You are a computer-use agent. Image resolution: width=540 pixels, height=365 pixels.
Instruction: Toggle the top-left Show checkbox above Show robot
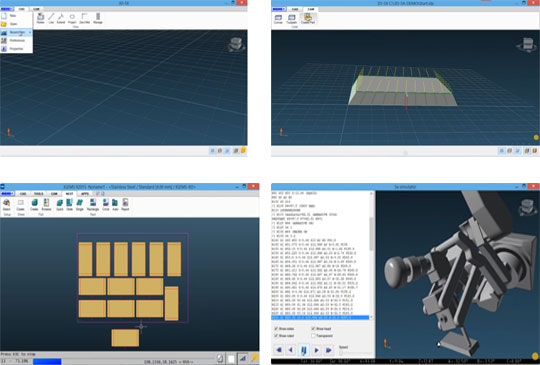pyautogui.click(x=276, y=329)
